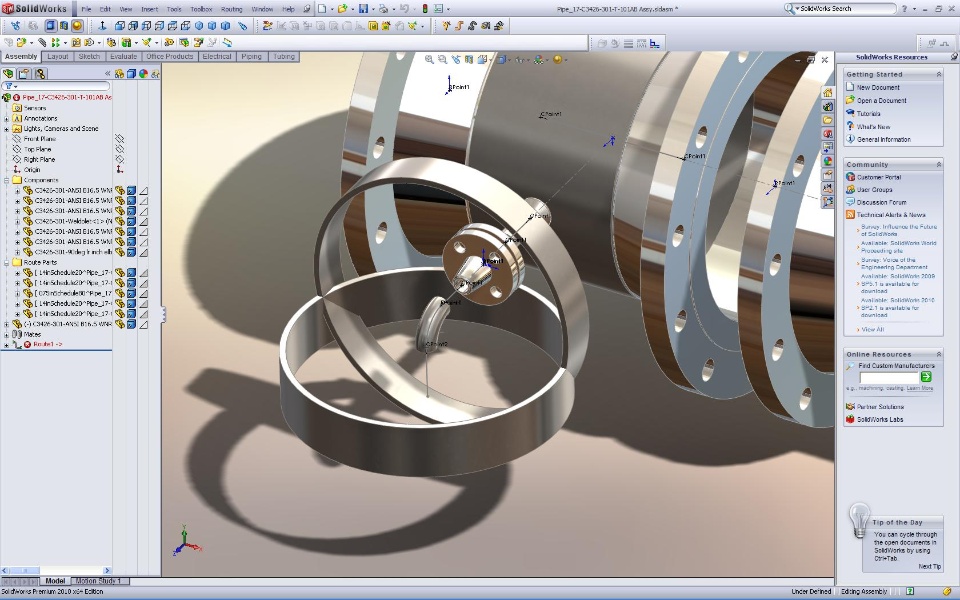Switch to the Evaluate tab
This screenshot has width=960, height=600.
(124, 56)
